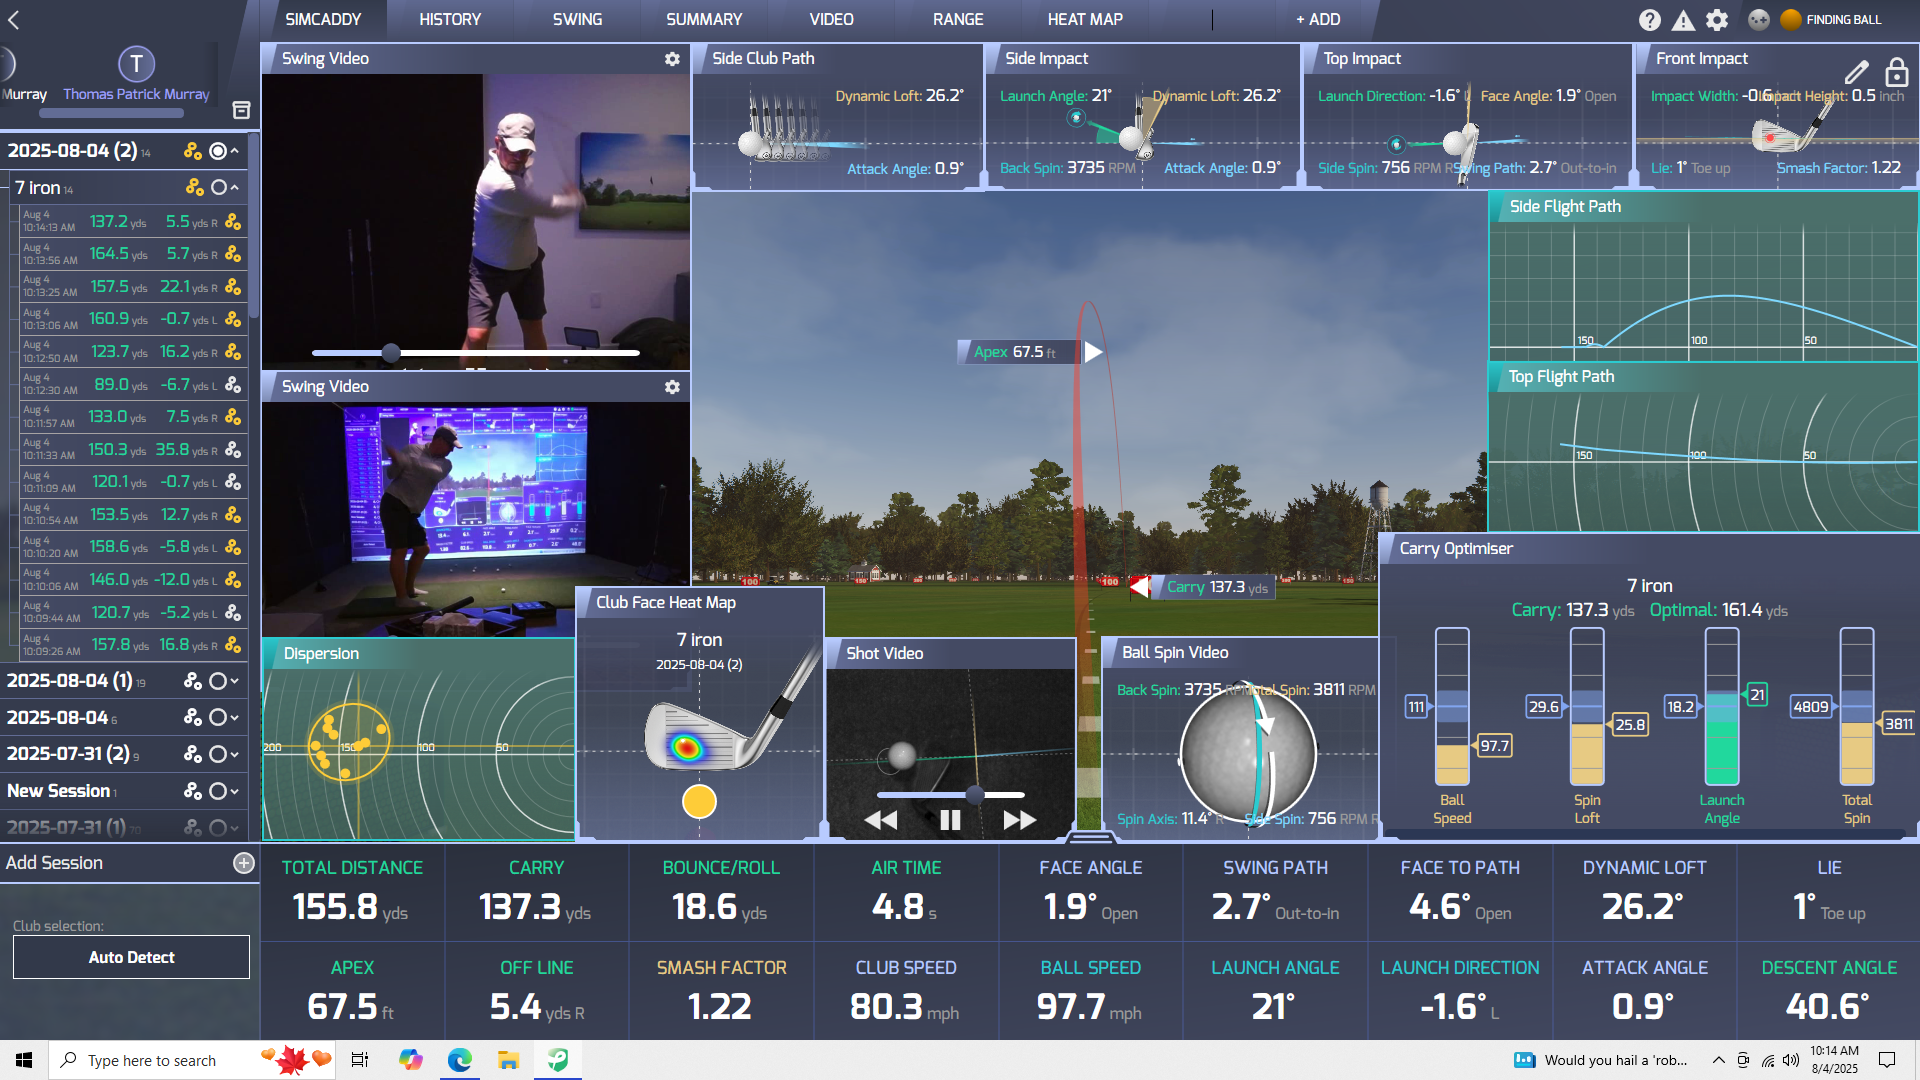This screenshot has width=1920, height=1080.
Task: Toggle radio circle for 2025-08-04 (1) session
Action: click(x=217, y=681)
